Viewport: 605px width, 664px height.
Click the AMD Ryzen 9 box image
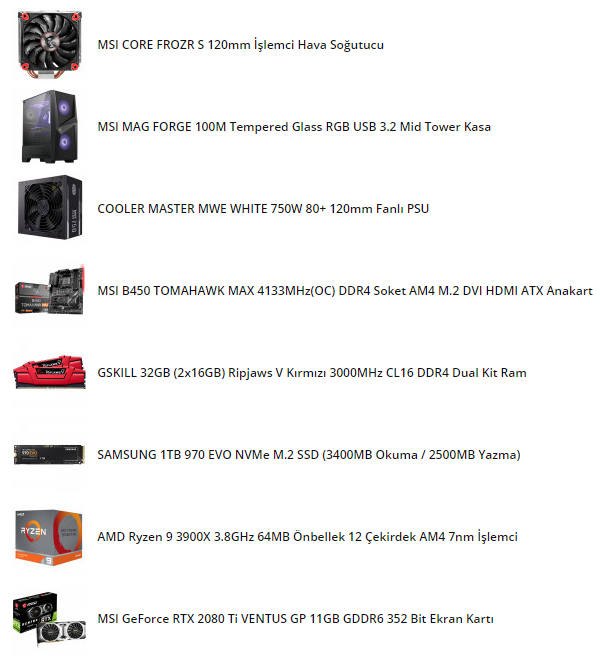click(x=49, y=537)
